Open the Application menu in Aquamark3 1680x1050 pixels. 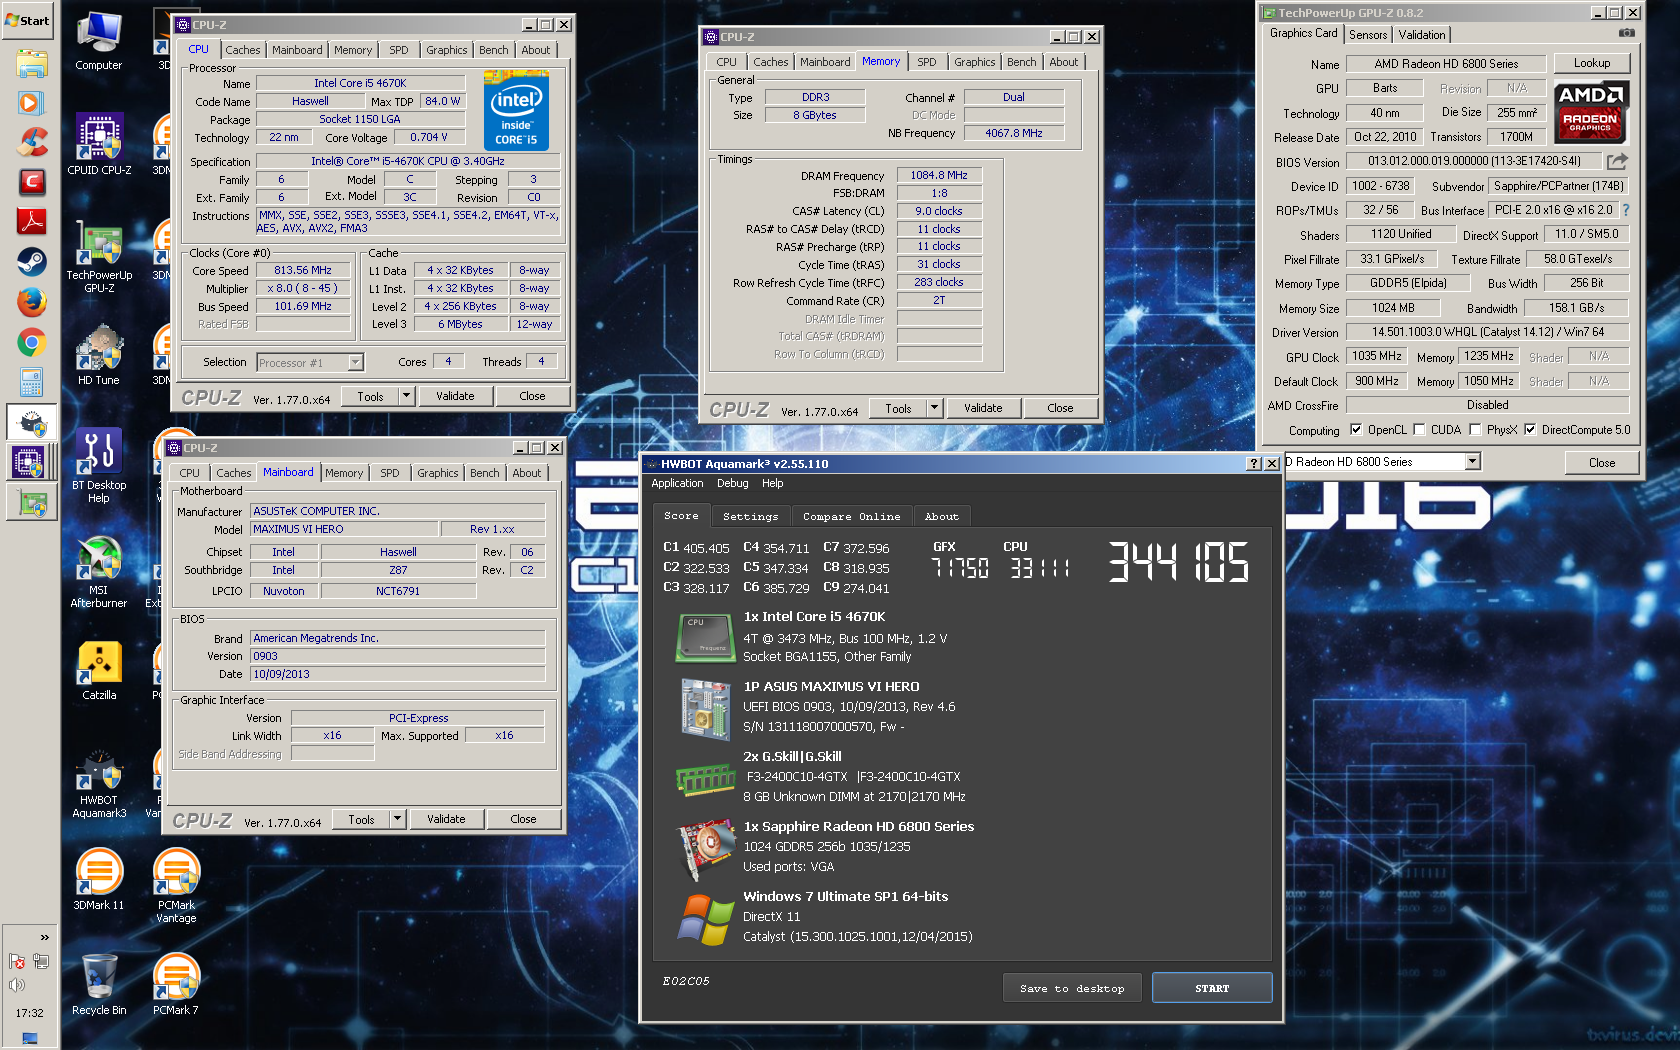tap(677, 483)
